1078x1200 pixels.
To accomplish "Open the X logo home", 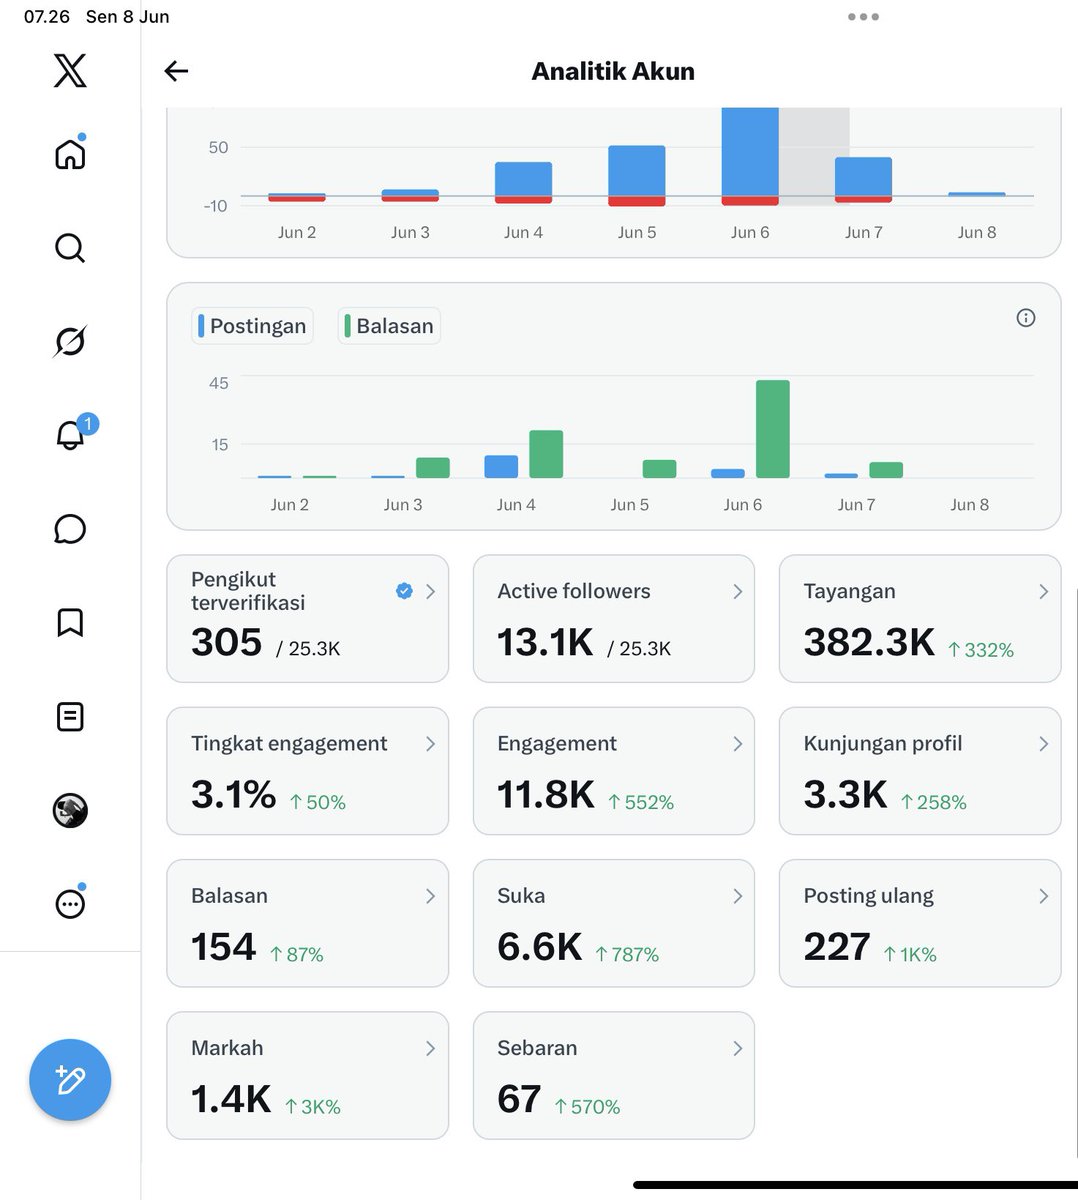I will (70, 71).
